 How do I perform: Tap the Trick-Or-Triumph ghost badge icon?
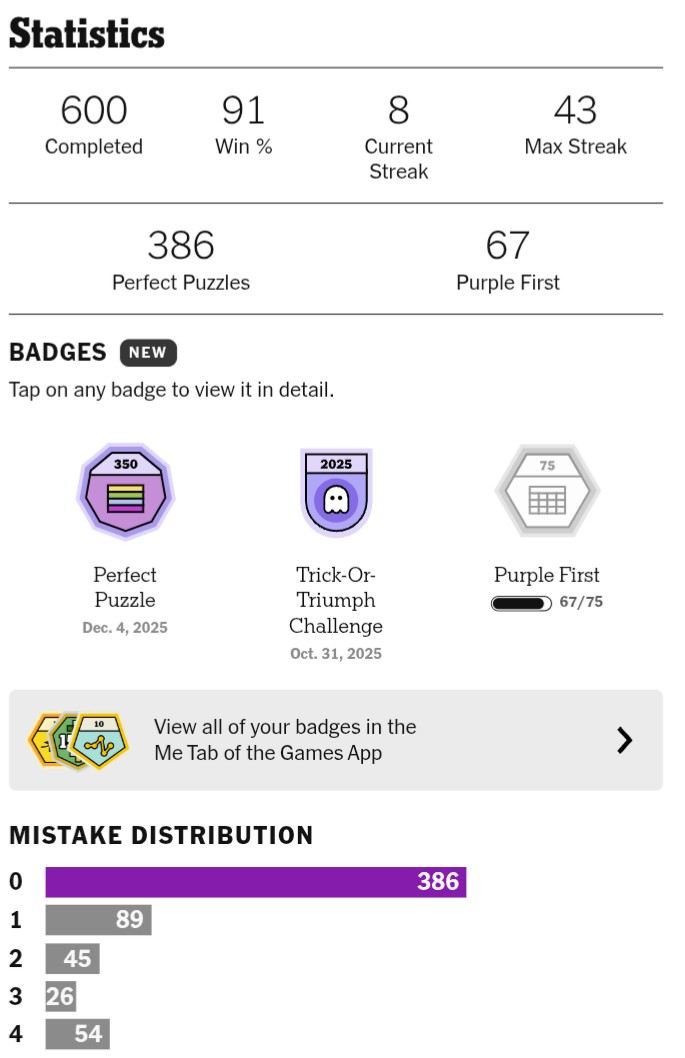click(336, 492)
